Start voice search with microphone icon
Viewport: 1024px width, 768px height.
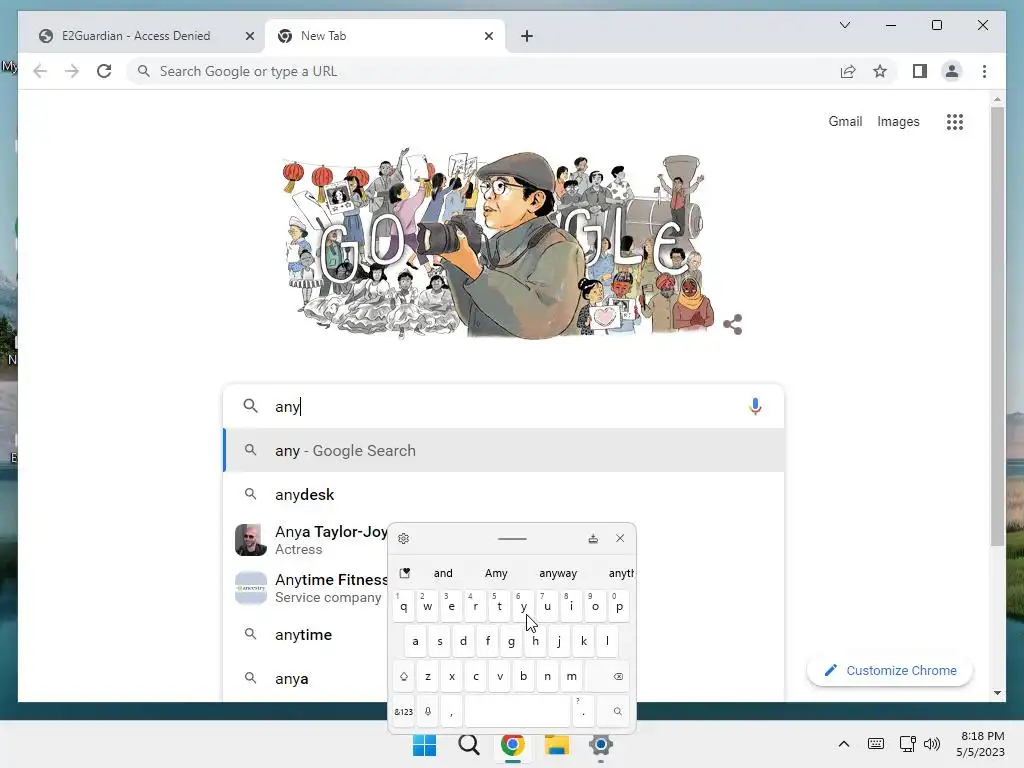click(x=755, y=406)
